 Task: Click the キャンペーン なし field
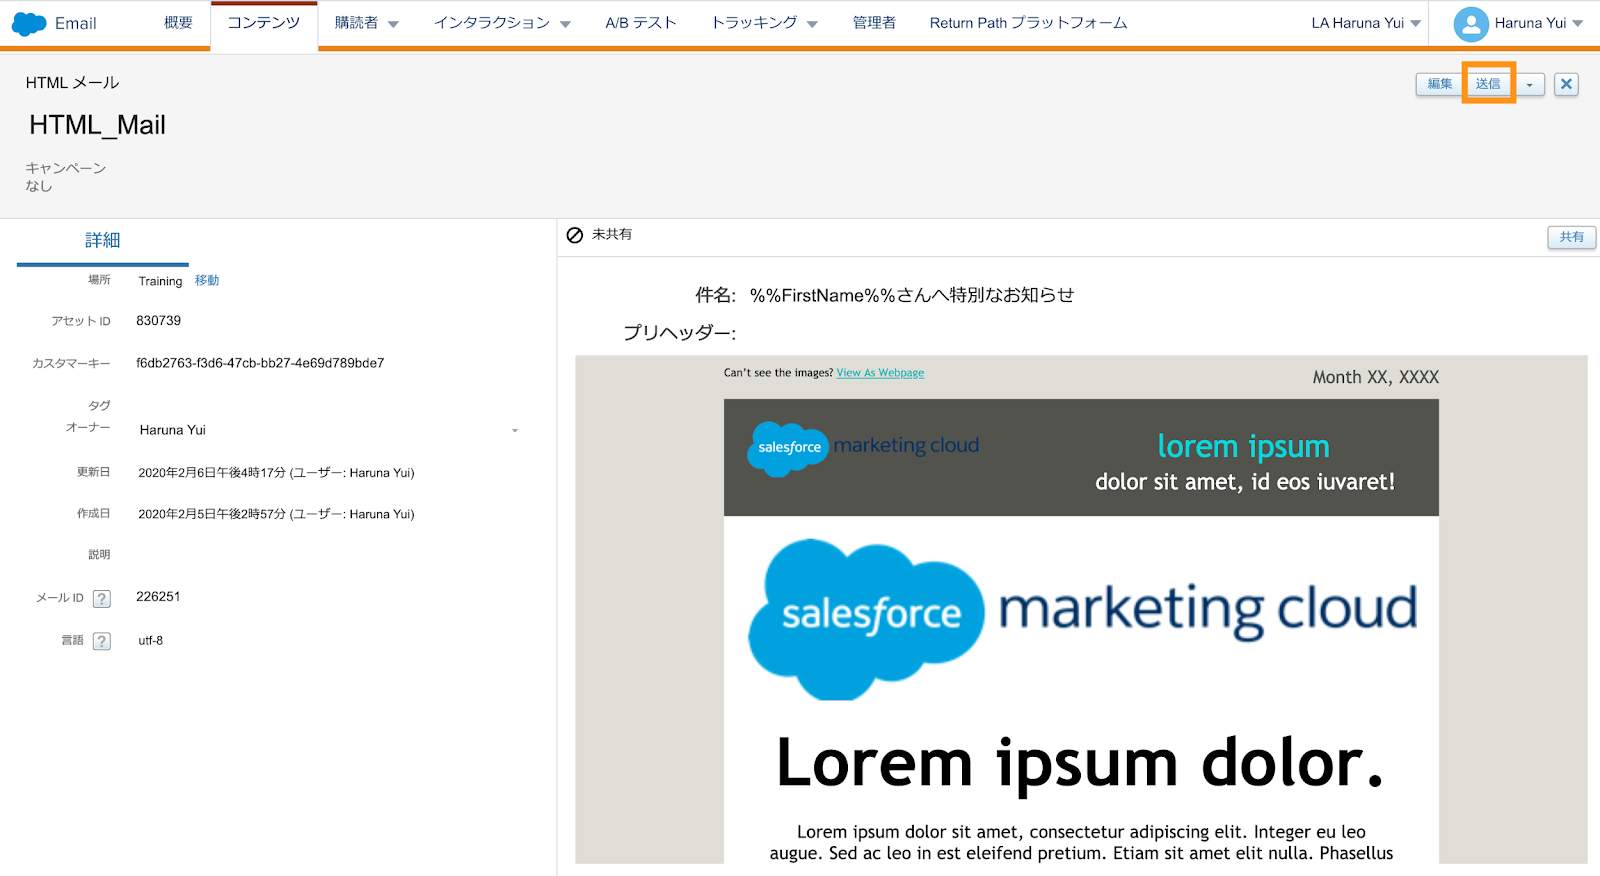point(66,177)
